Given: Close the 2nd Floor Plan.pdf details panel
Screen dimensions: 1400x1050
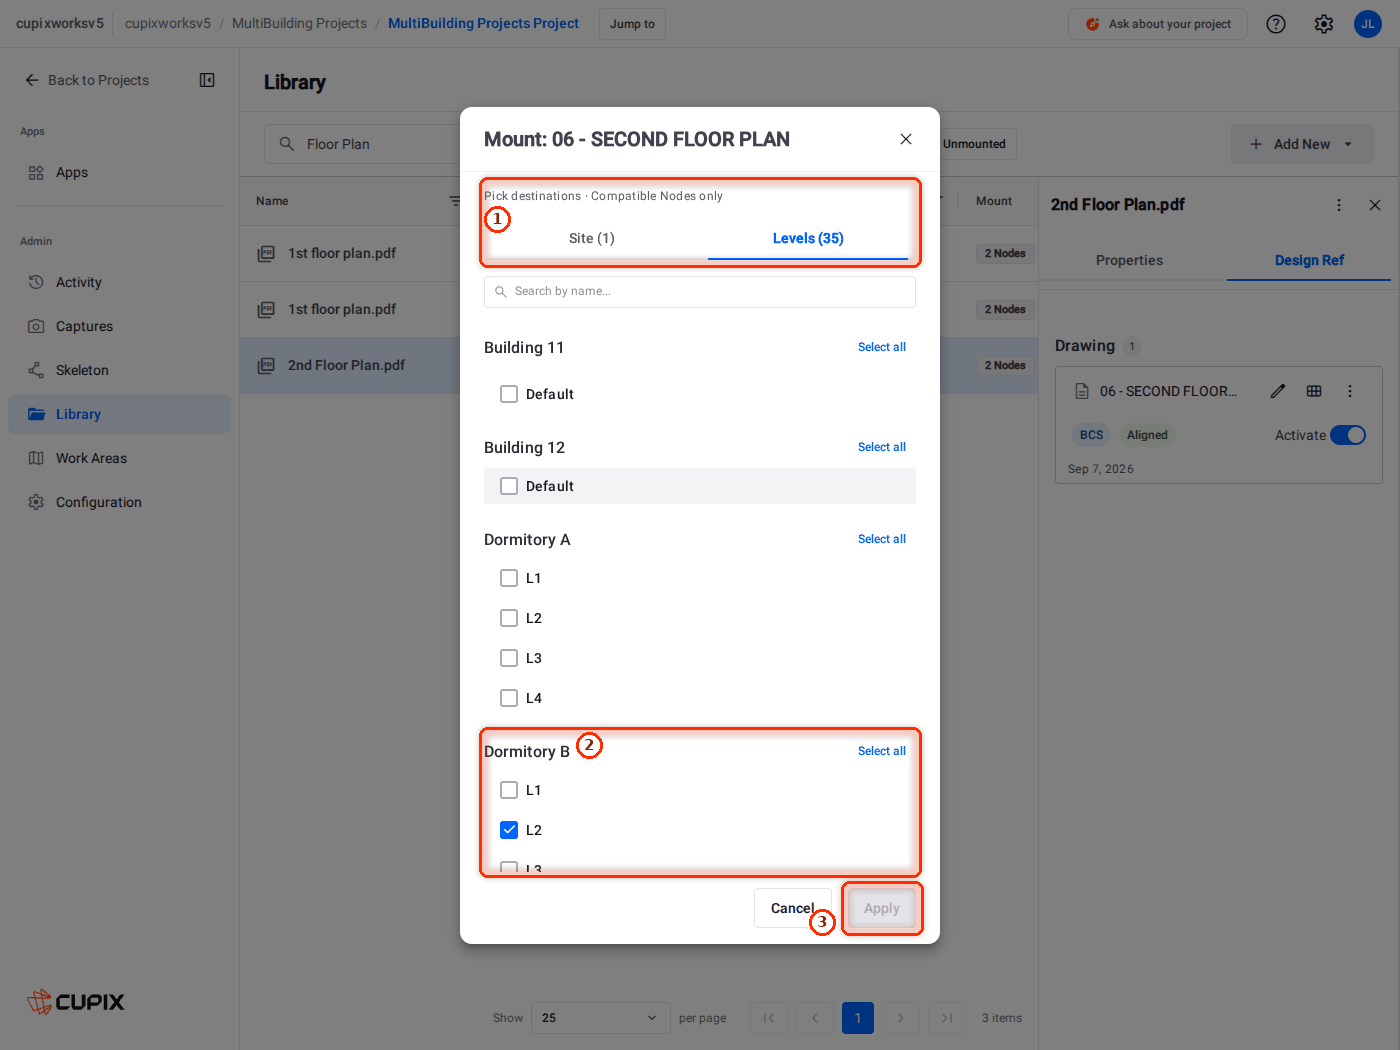Looking at the screenshot, I should (1375, 205).
